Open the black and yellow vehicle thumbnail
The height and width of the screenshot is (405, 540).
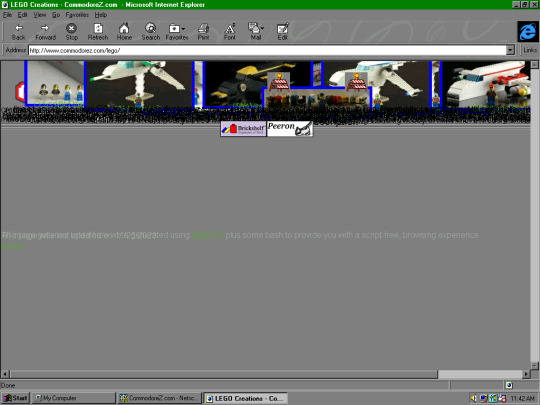(258, 74)
